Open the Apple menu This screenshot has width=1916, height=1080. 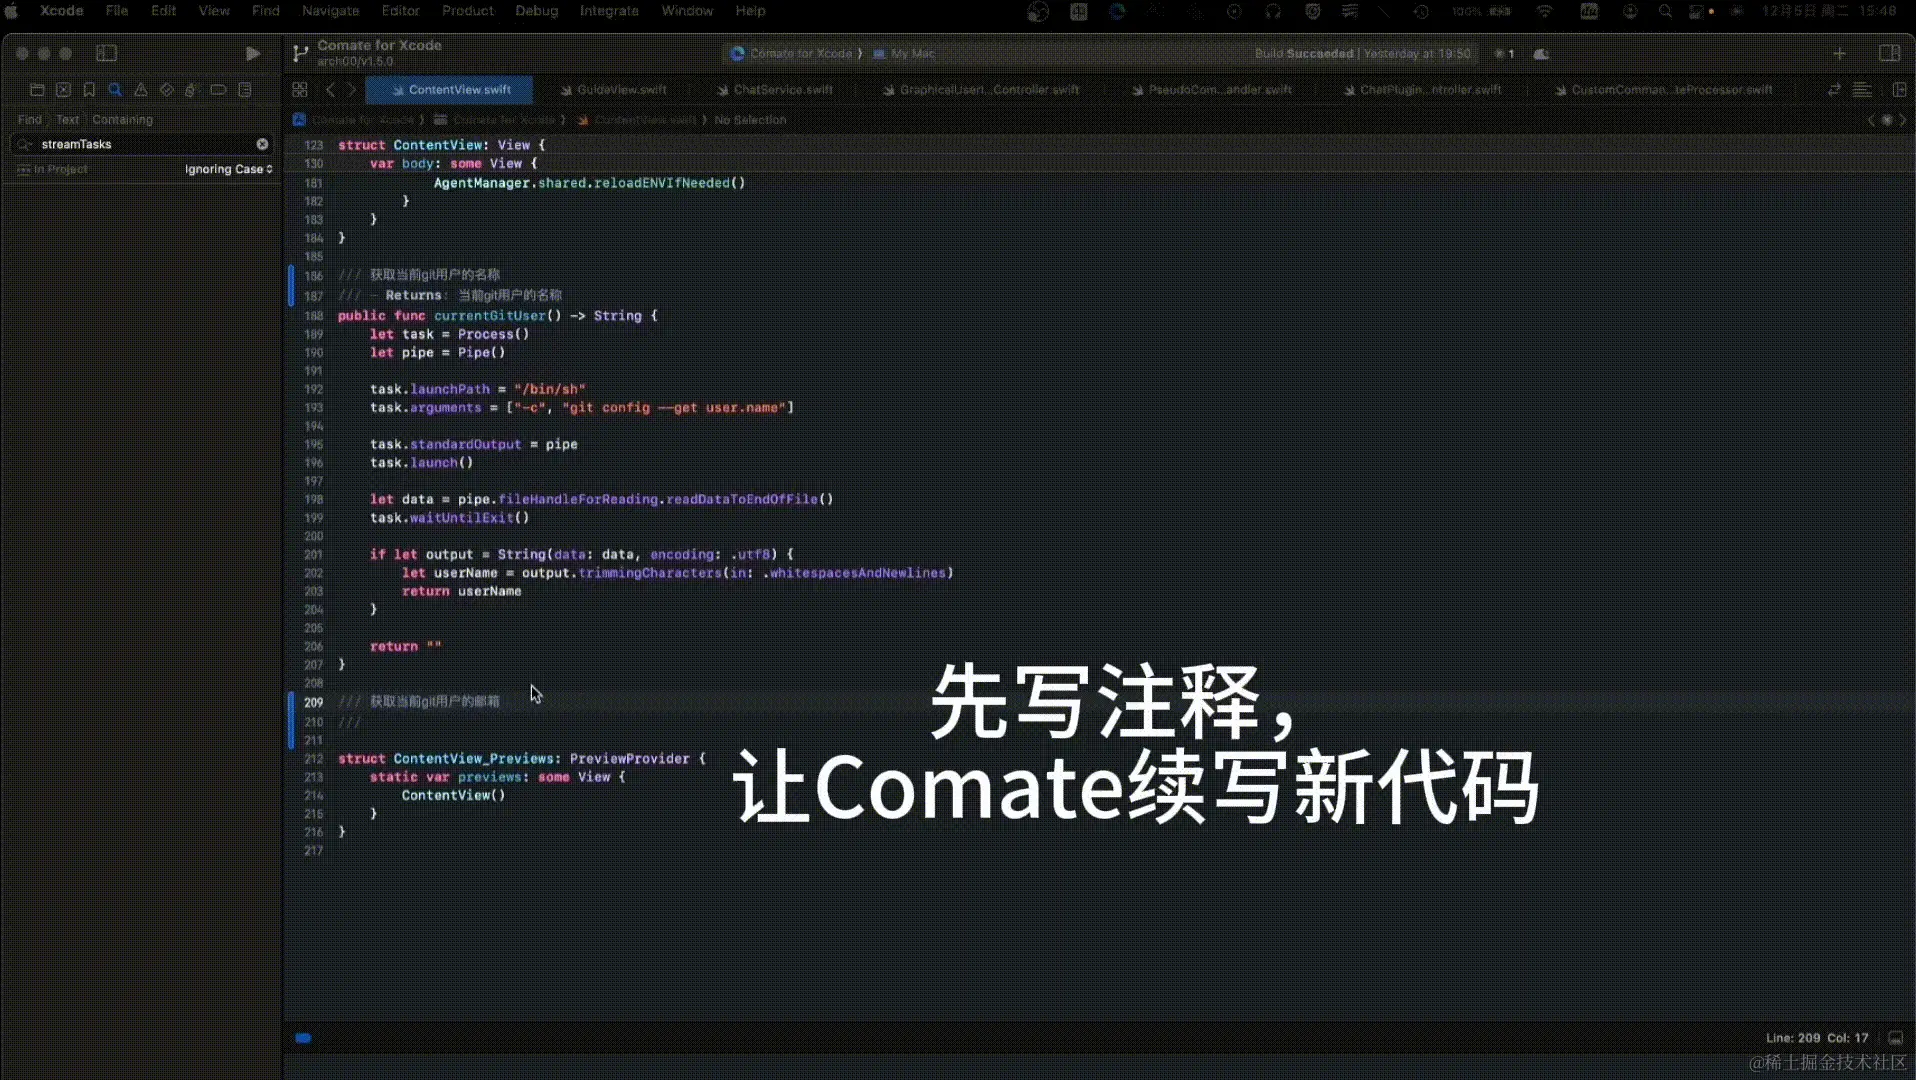[13, 11]
